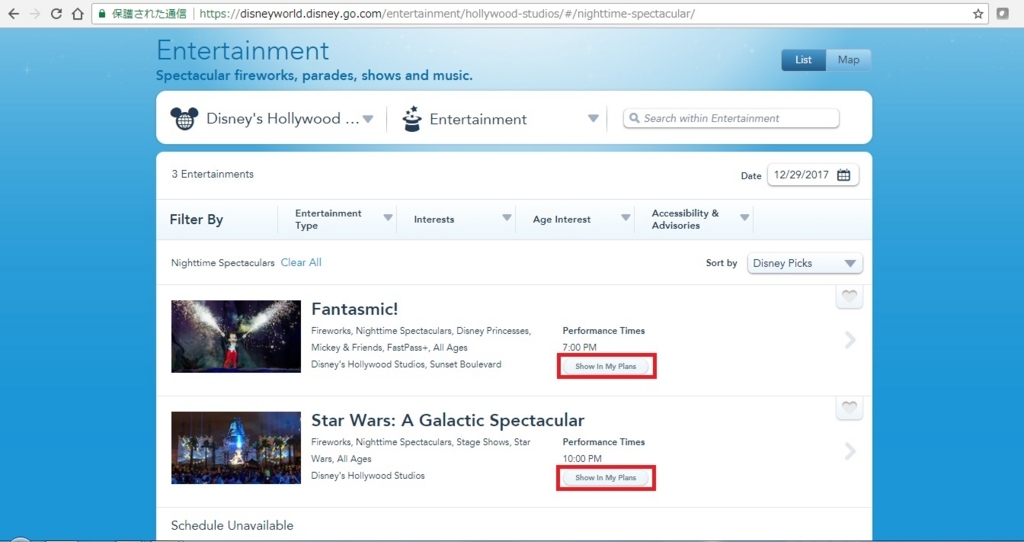Click the Fantasmic! thumbnail image
The width and height of the screenshot is (1024, 542).
236,336
